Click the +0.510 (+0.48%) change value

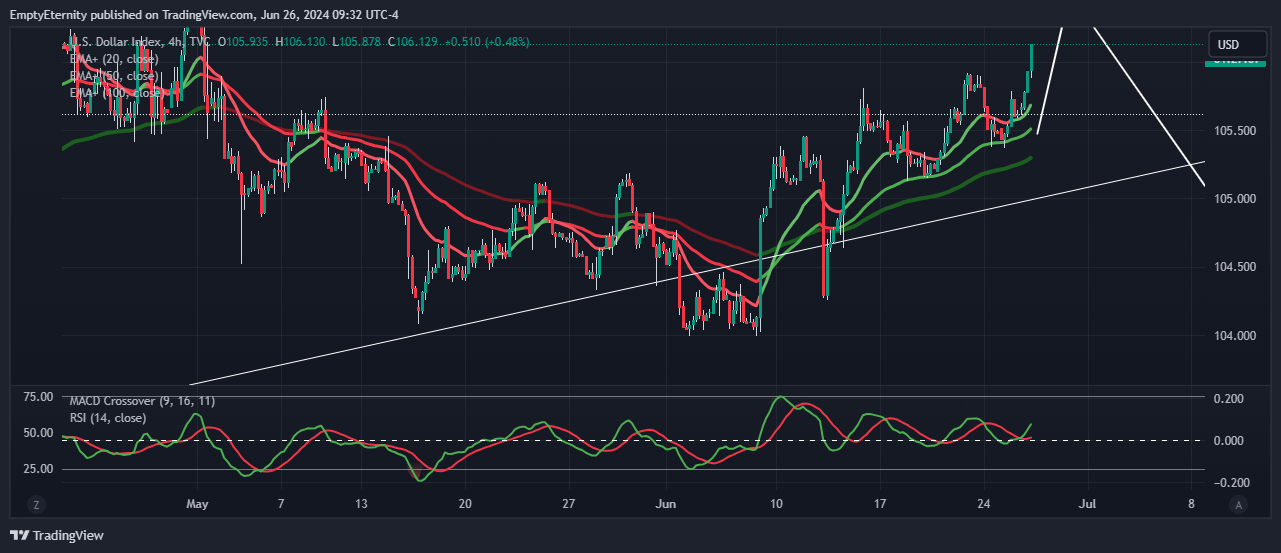point(487,42)
